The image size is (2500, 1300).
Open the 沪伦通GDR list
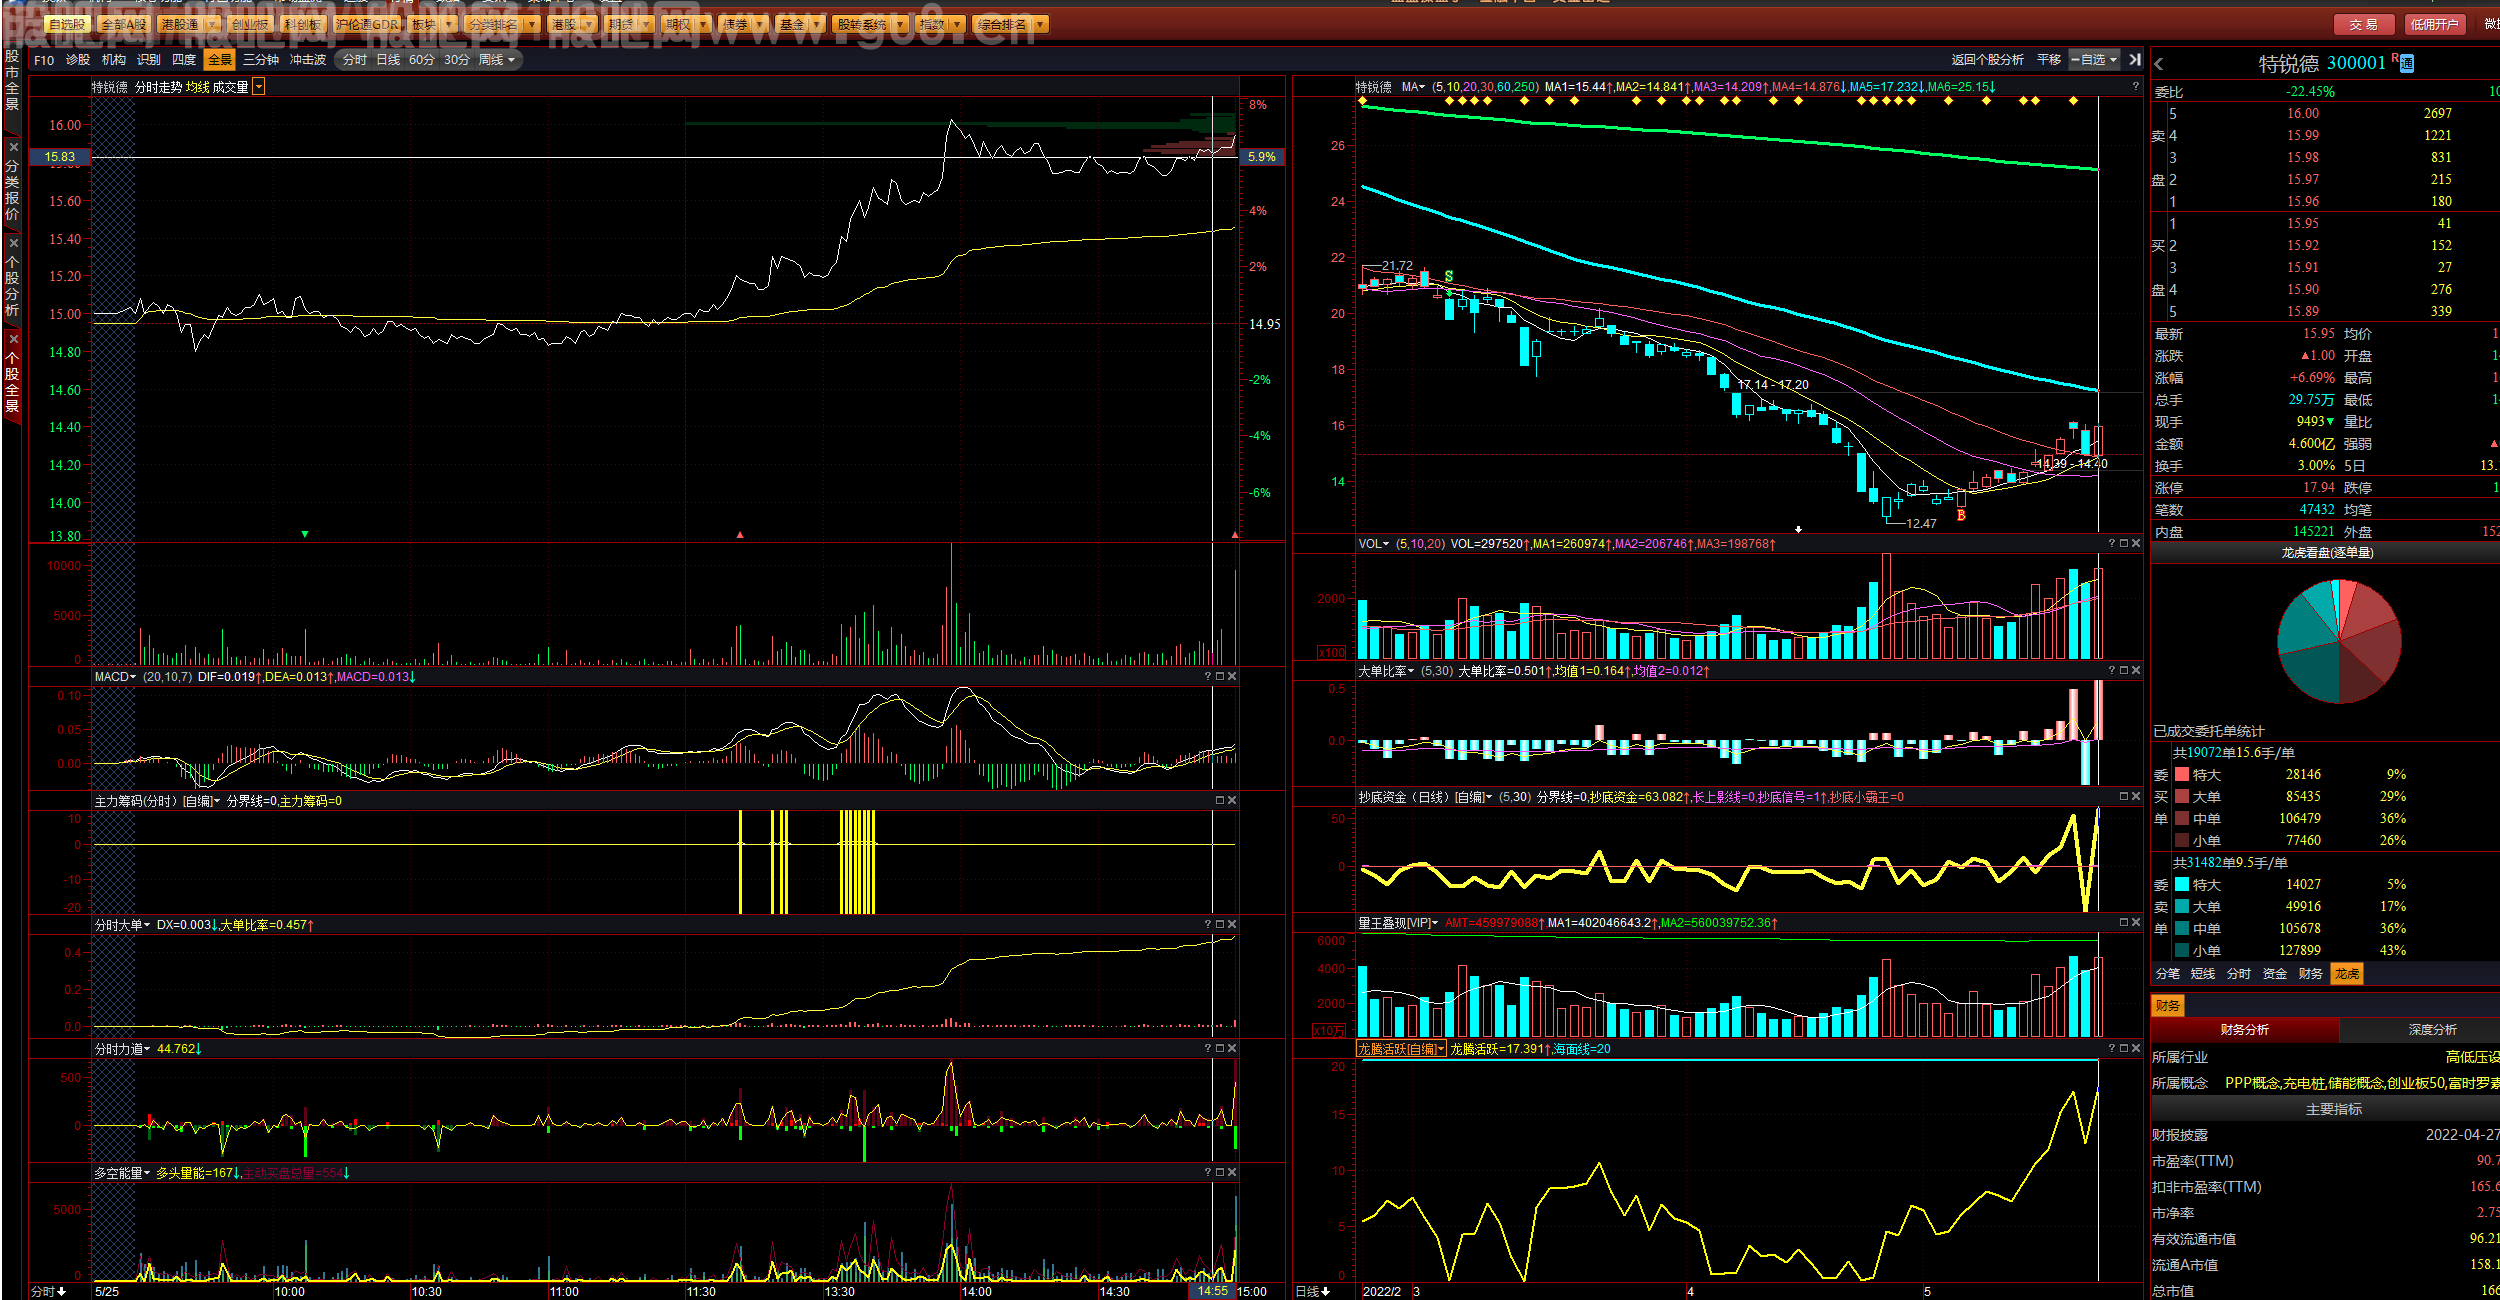pos(367,24)
